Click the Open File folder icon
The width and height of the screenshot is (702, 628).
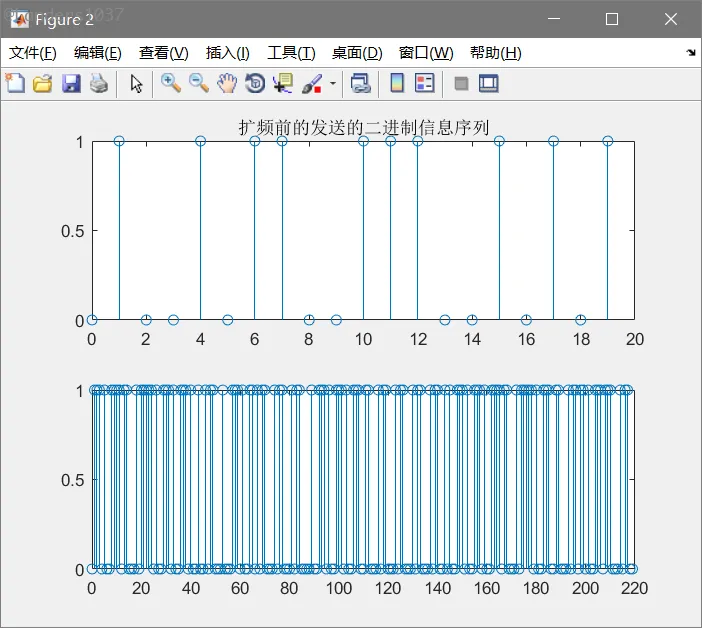click(42, 84)
